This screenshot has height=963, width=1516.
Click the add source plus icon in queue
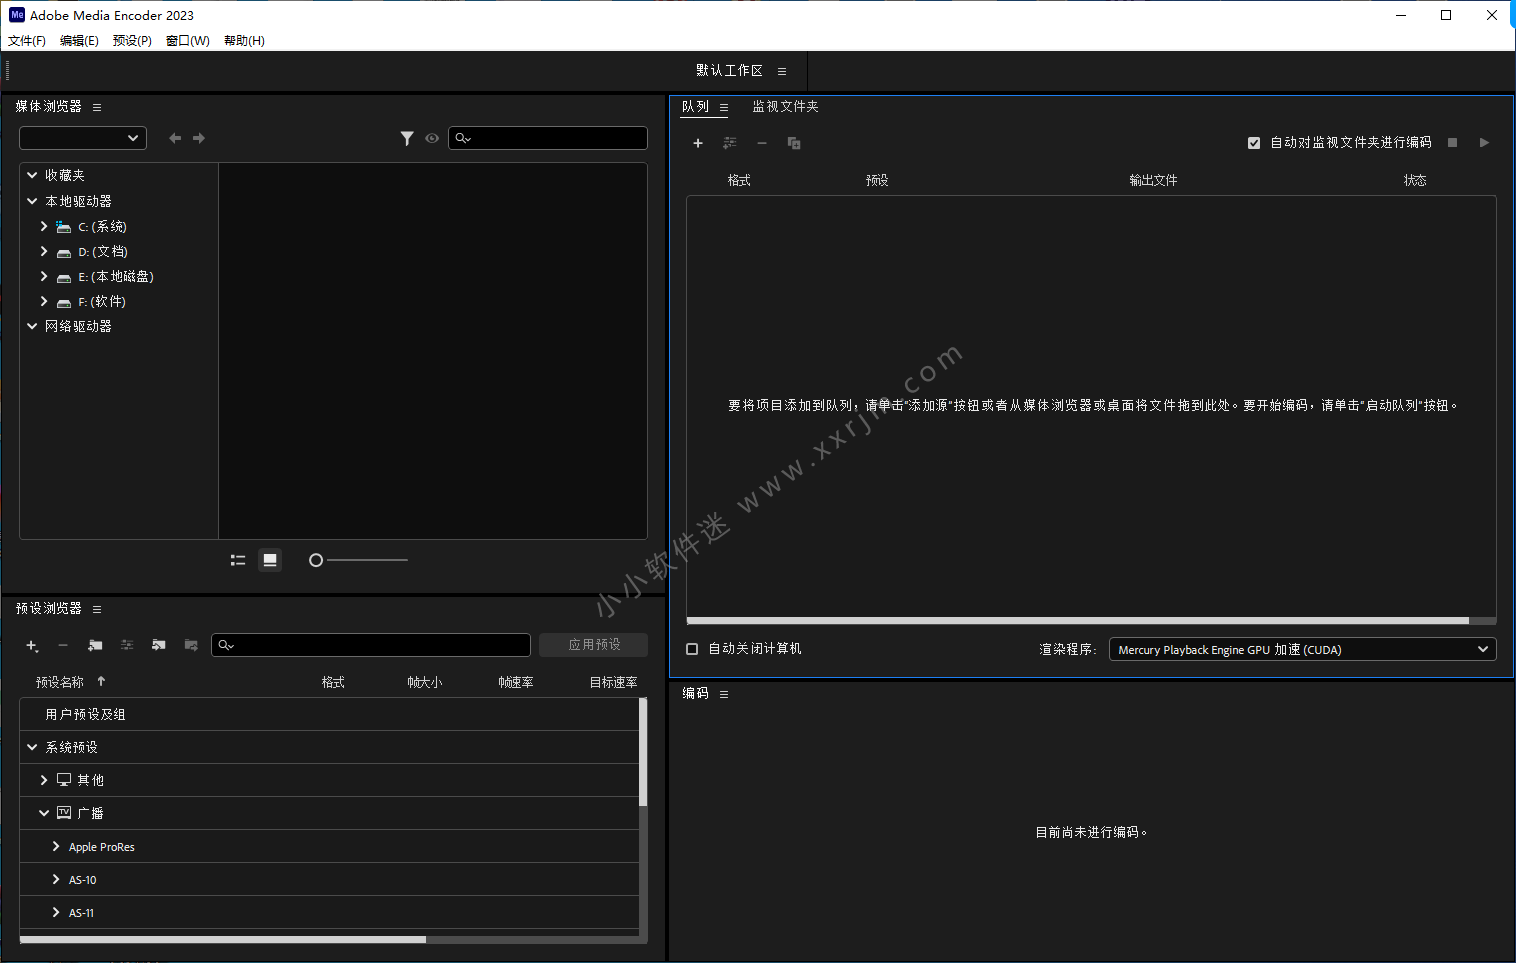click(698, 143)
